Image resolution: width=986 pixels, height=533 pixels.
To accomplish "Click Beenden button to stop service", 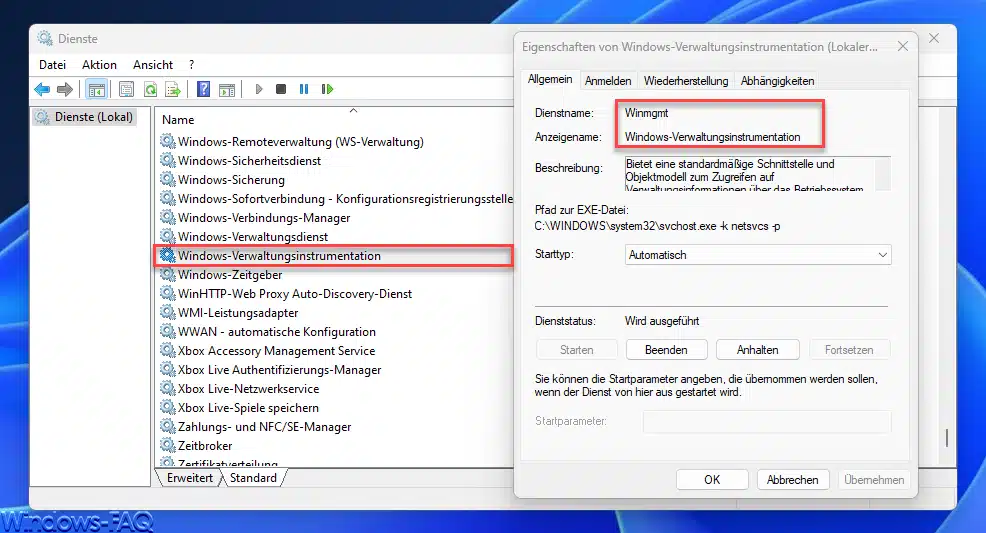I will 666,350.
